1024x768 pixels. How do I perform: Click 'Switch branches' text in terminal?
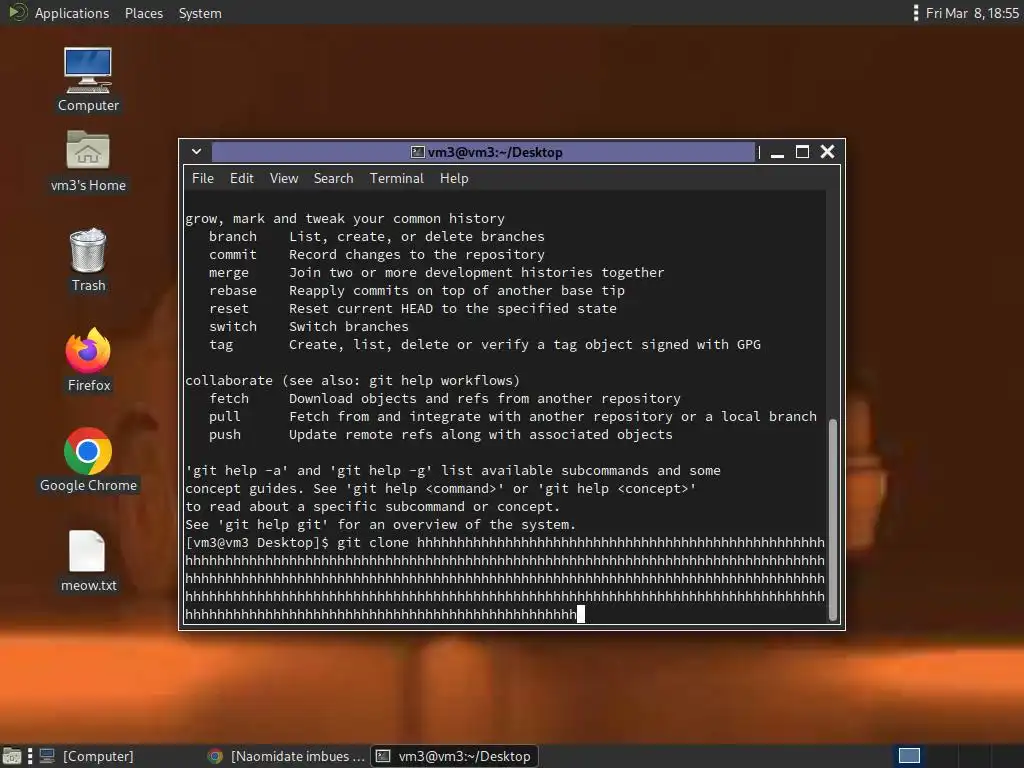pyautogui.click(x=349, y=327)
